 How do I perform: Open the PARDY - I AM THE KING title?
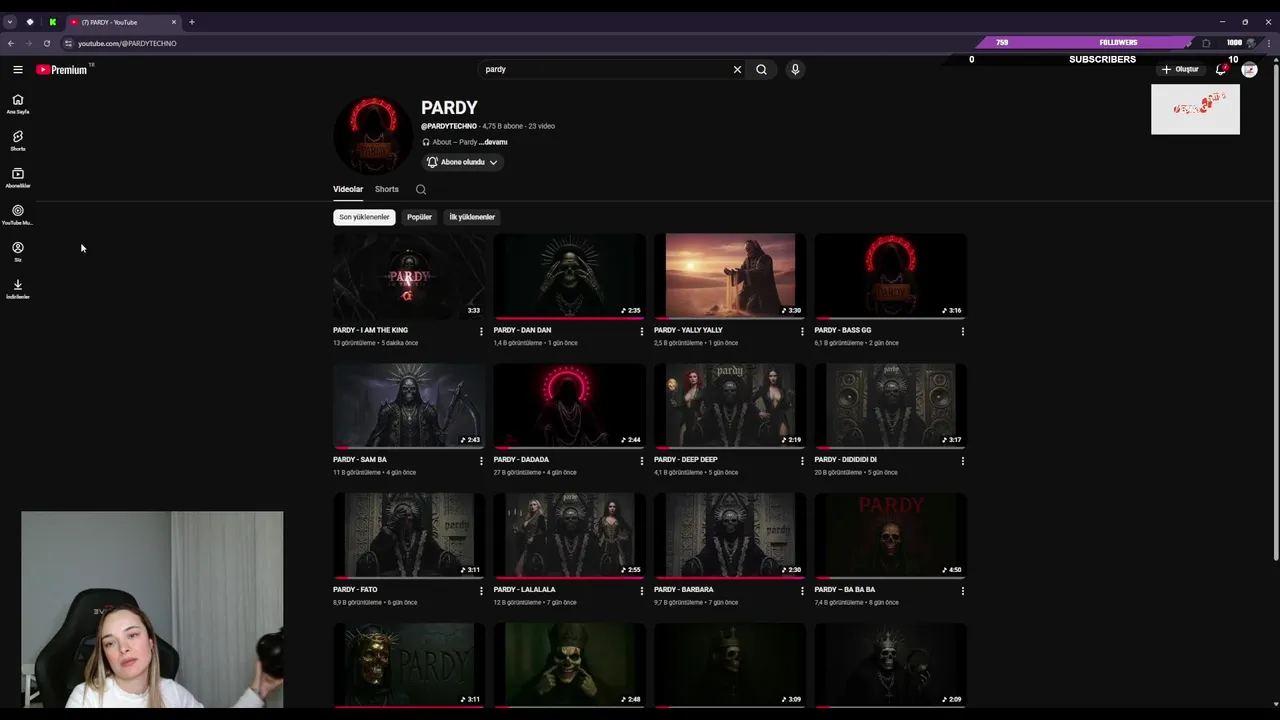tap(370, 330)
